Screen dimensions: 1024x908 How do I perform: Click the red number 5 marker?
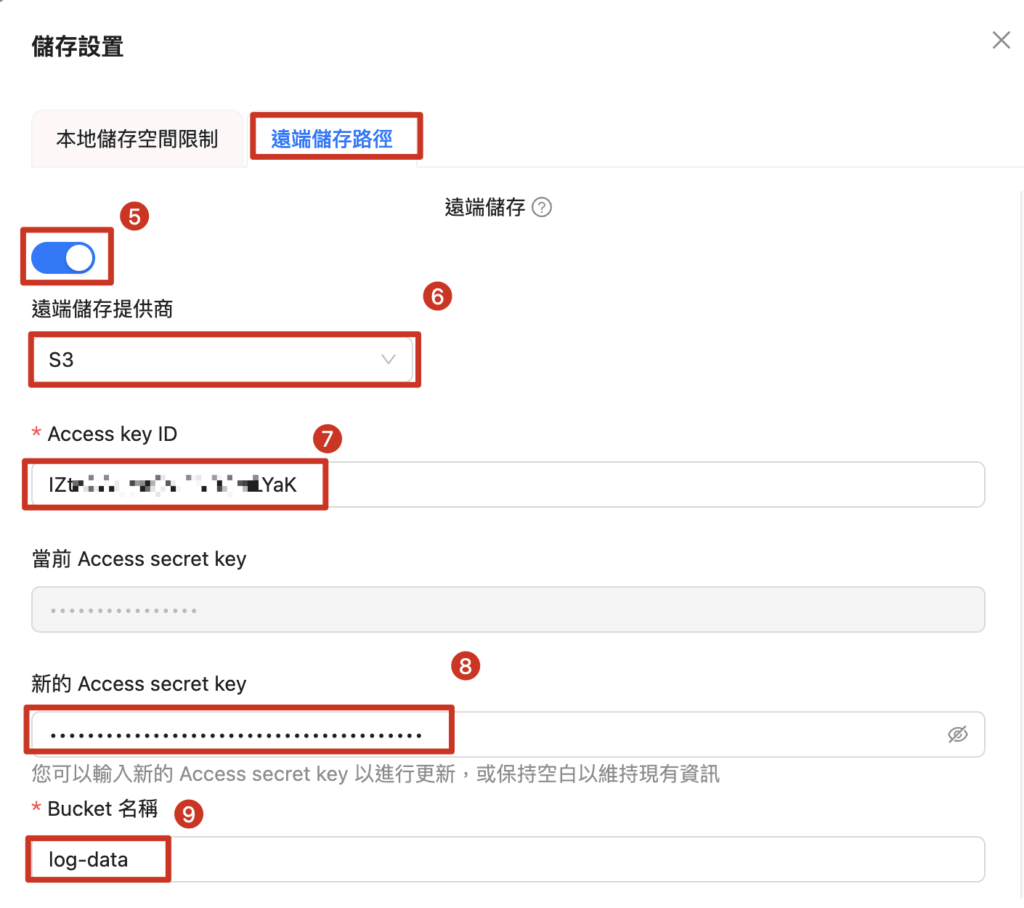pyautogui.click(x=134, y=216)
